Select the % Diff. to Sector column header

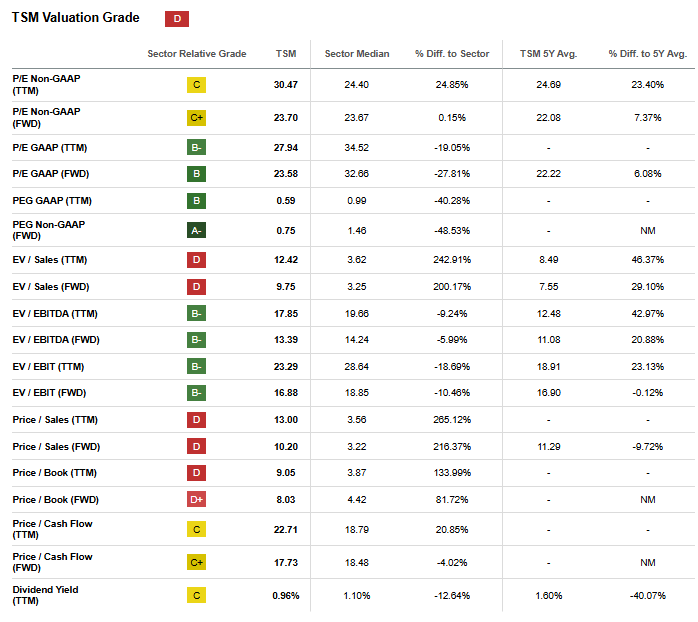(x=452, y=53)
